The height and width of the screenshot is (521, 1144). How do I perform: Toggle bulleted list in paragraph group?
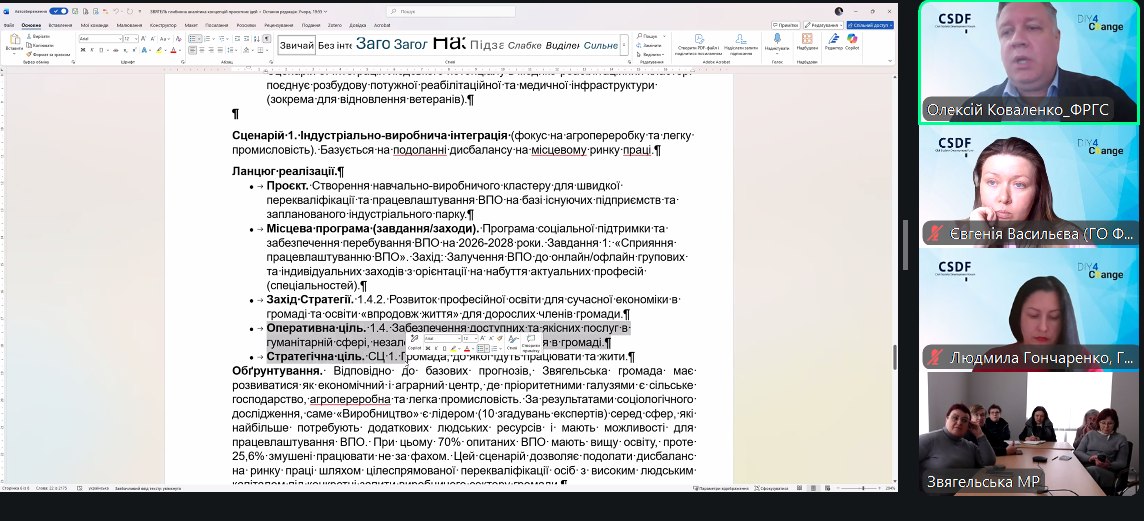pos(192,39)
